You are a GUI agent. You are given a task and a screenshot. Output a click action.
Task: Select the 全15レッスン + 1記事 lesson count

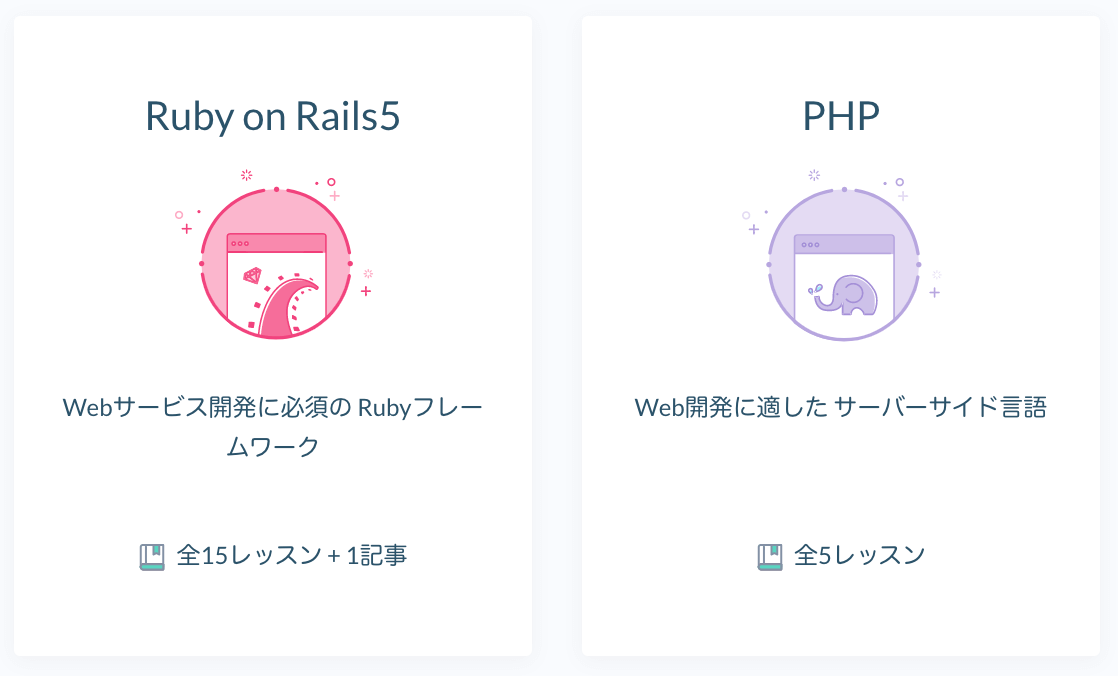[x=292, y=555]
